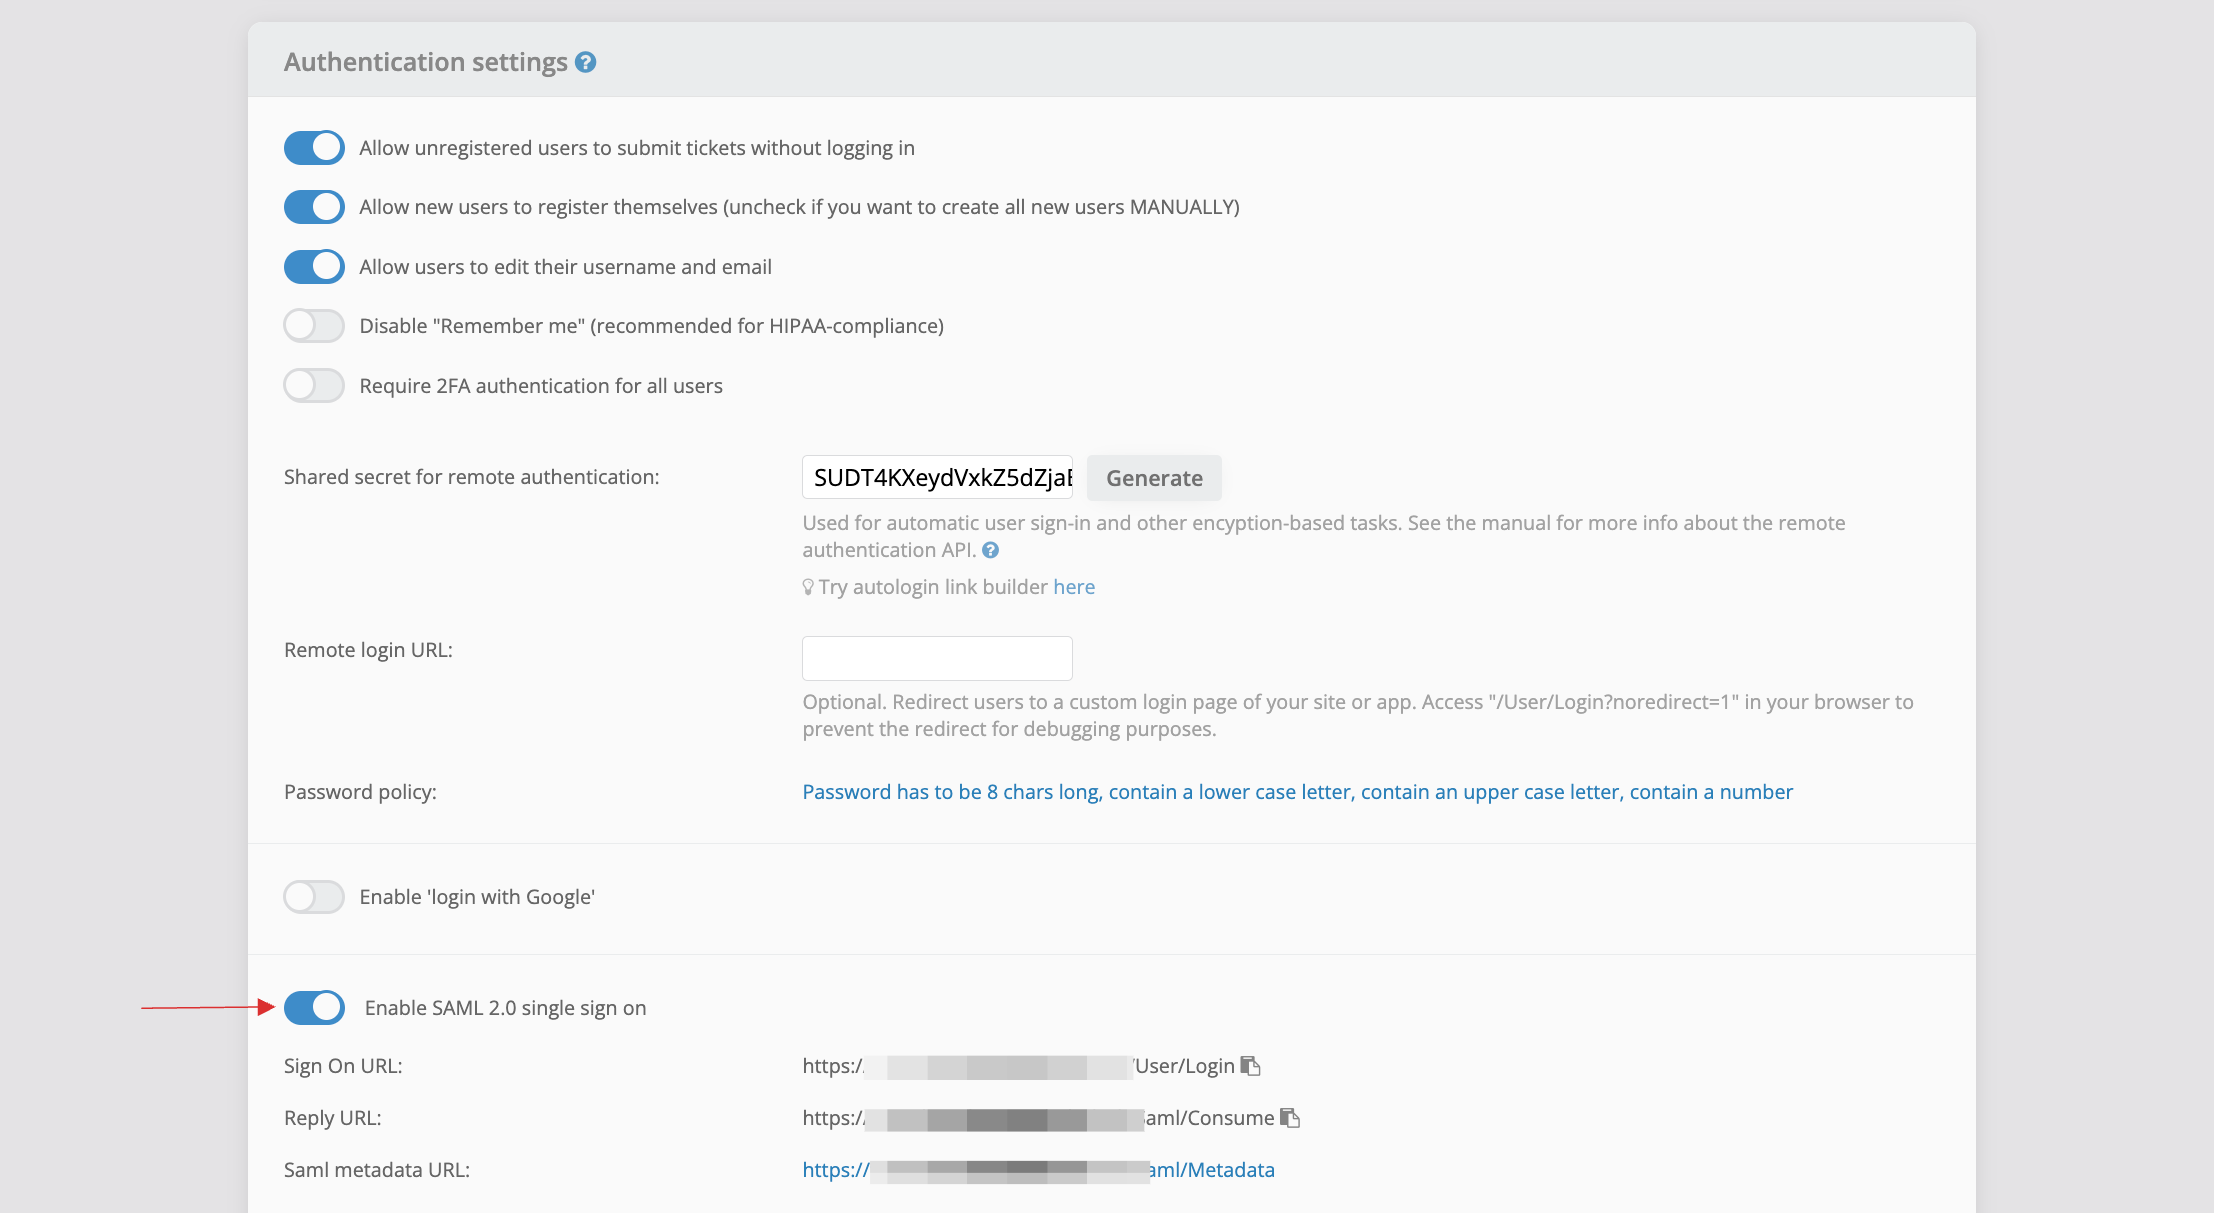This screenshot has width=2214, height=1213.
Task: Click the 'Authentication settings' heading
Action: click(426, 62)
